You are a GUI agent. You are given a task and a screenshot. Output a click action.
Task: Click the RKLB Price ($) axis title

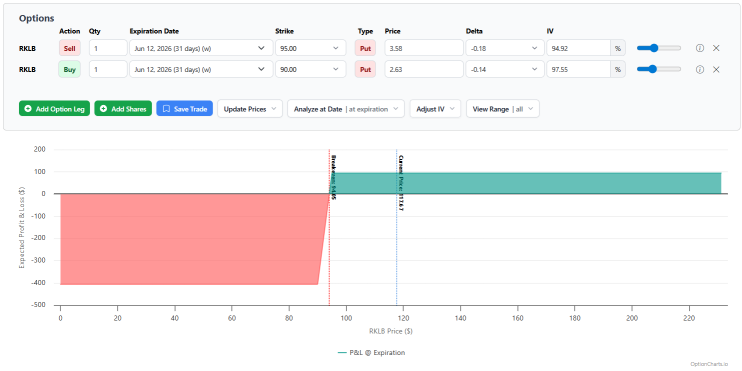tap(391, 331)
